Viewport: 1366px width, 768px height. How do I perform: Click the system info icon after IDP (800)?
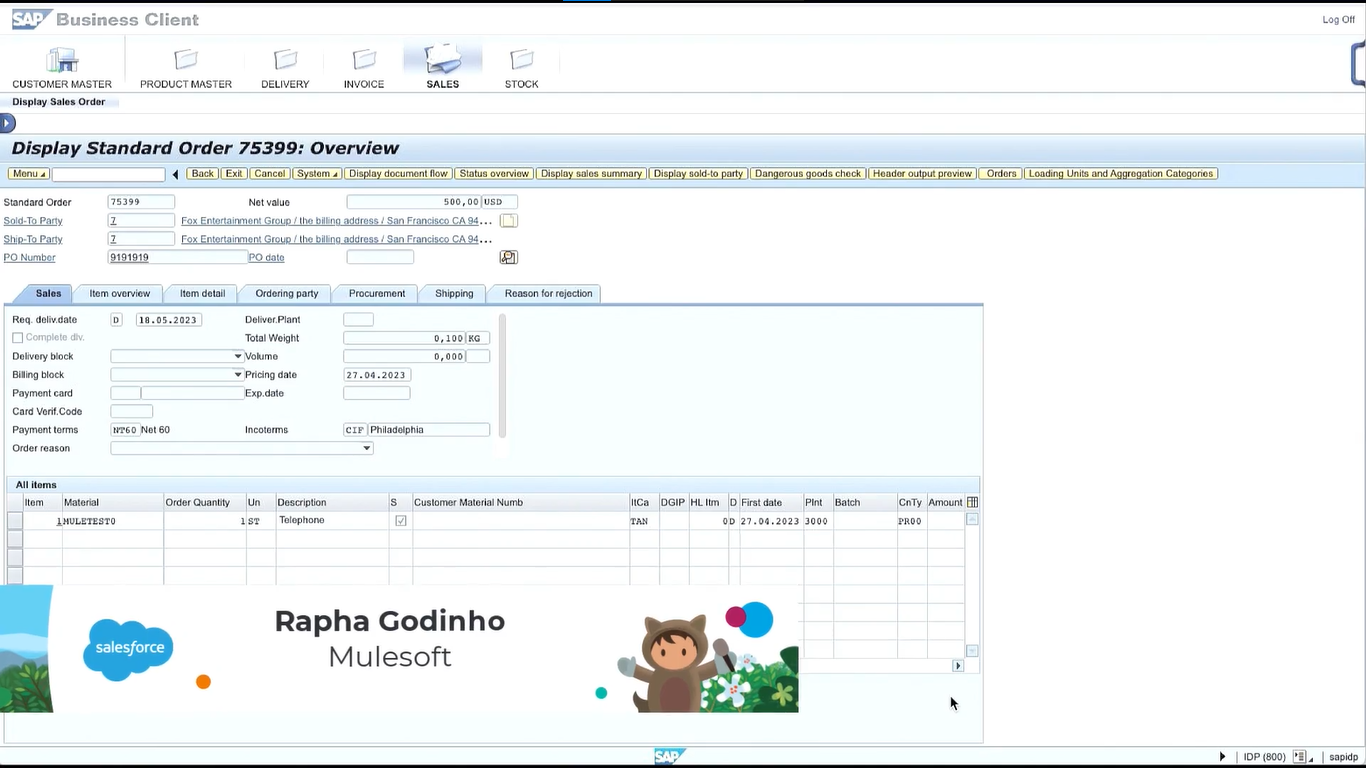[1300, 757]
